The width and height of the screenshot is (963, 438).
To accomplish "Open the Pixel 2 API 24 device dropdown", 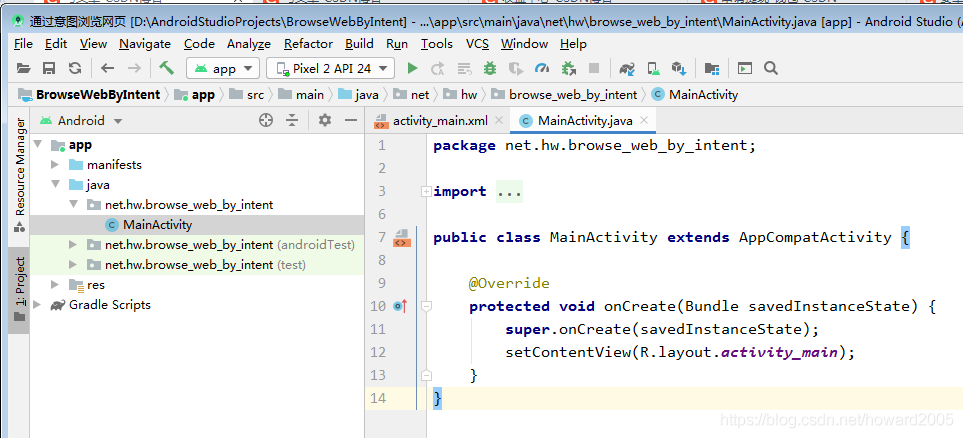I will click(330, 68).
